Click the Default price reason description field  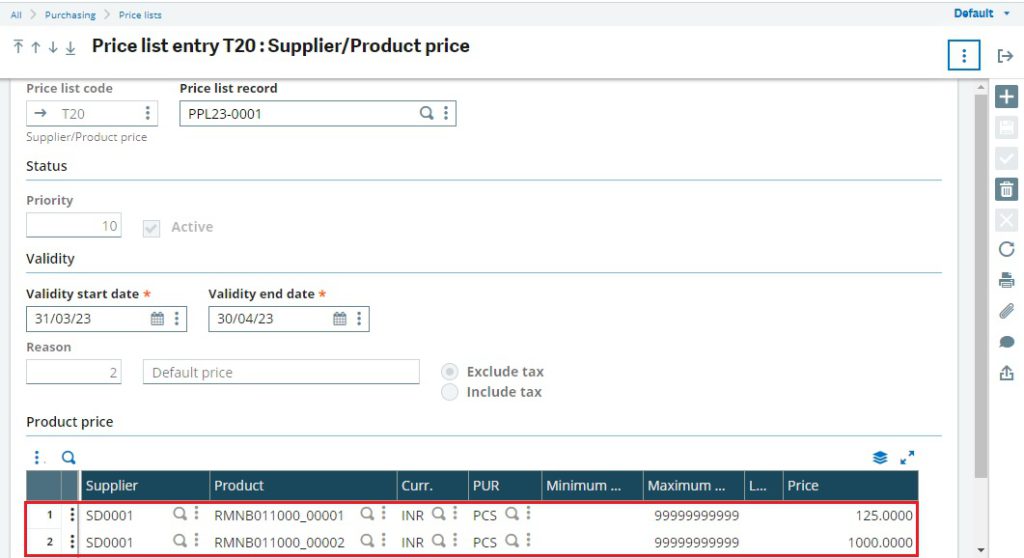click(x=281, y=372)
